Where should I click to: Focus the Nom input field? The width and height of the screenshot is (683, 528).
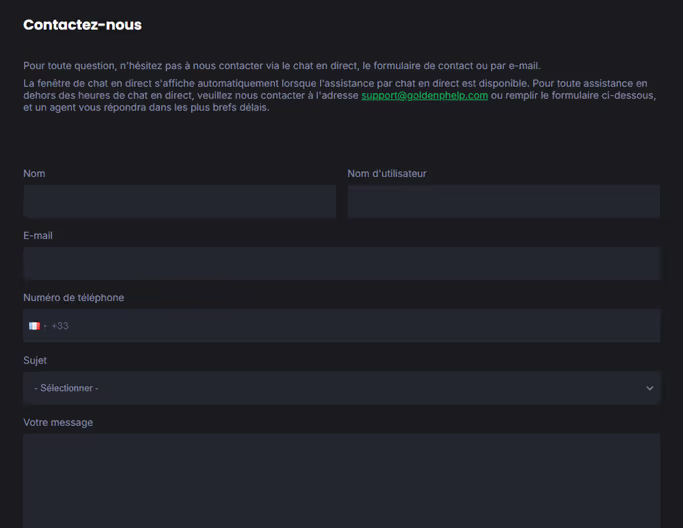pos(179,201)
